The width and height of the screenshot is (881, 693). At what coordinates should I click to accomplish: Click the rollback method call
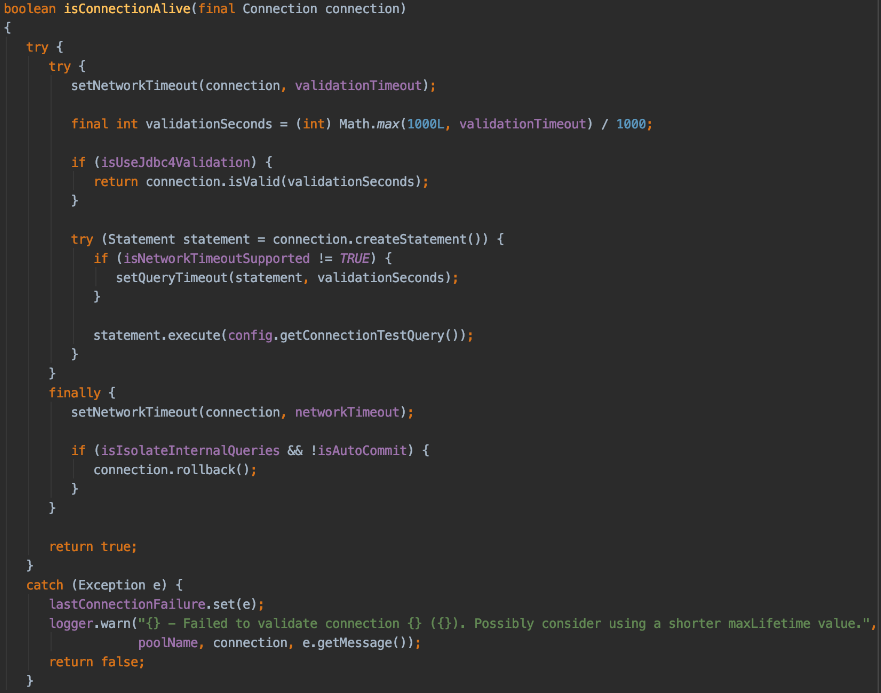205,470
